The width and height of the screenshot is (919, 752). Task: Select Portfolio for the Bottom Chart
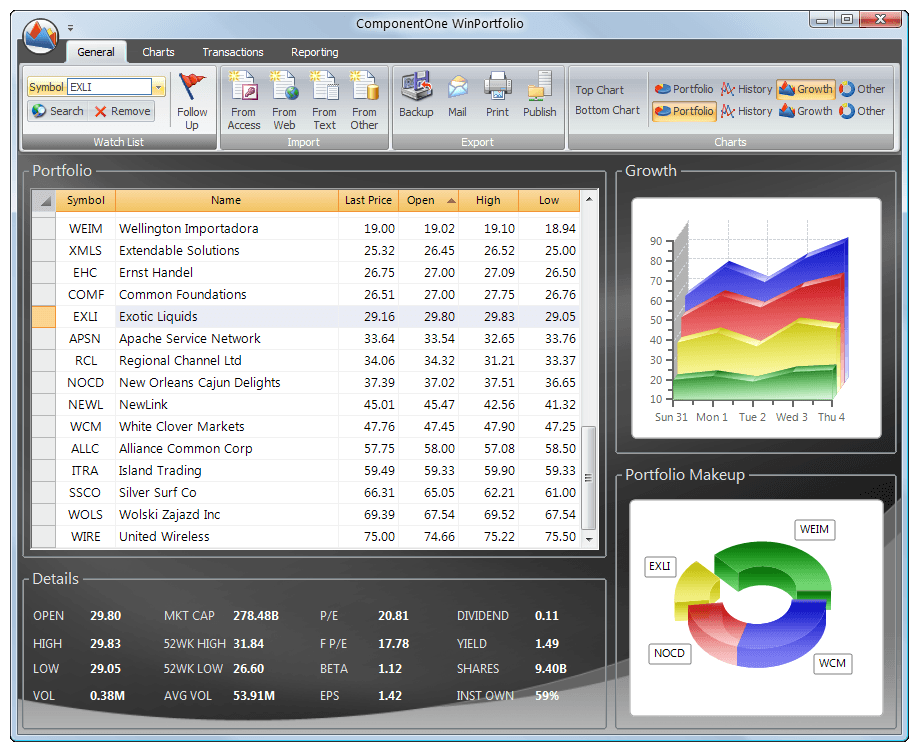point(684,111)
